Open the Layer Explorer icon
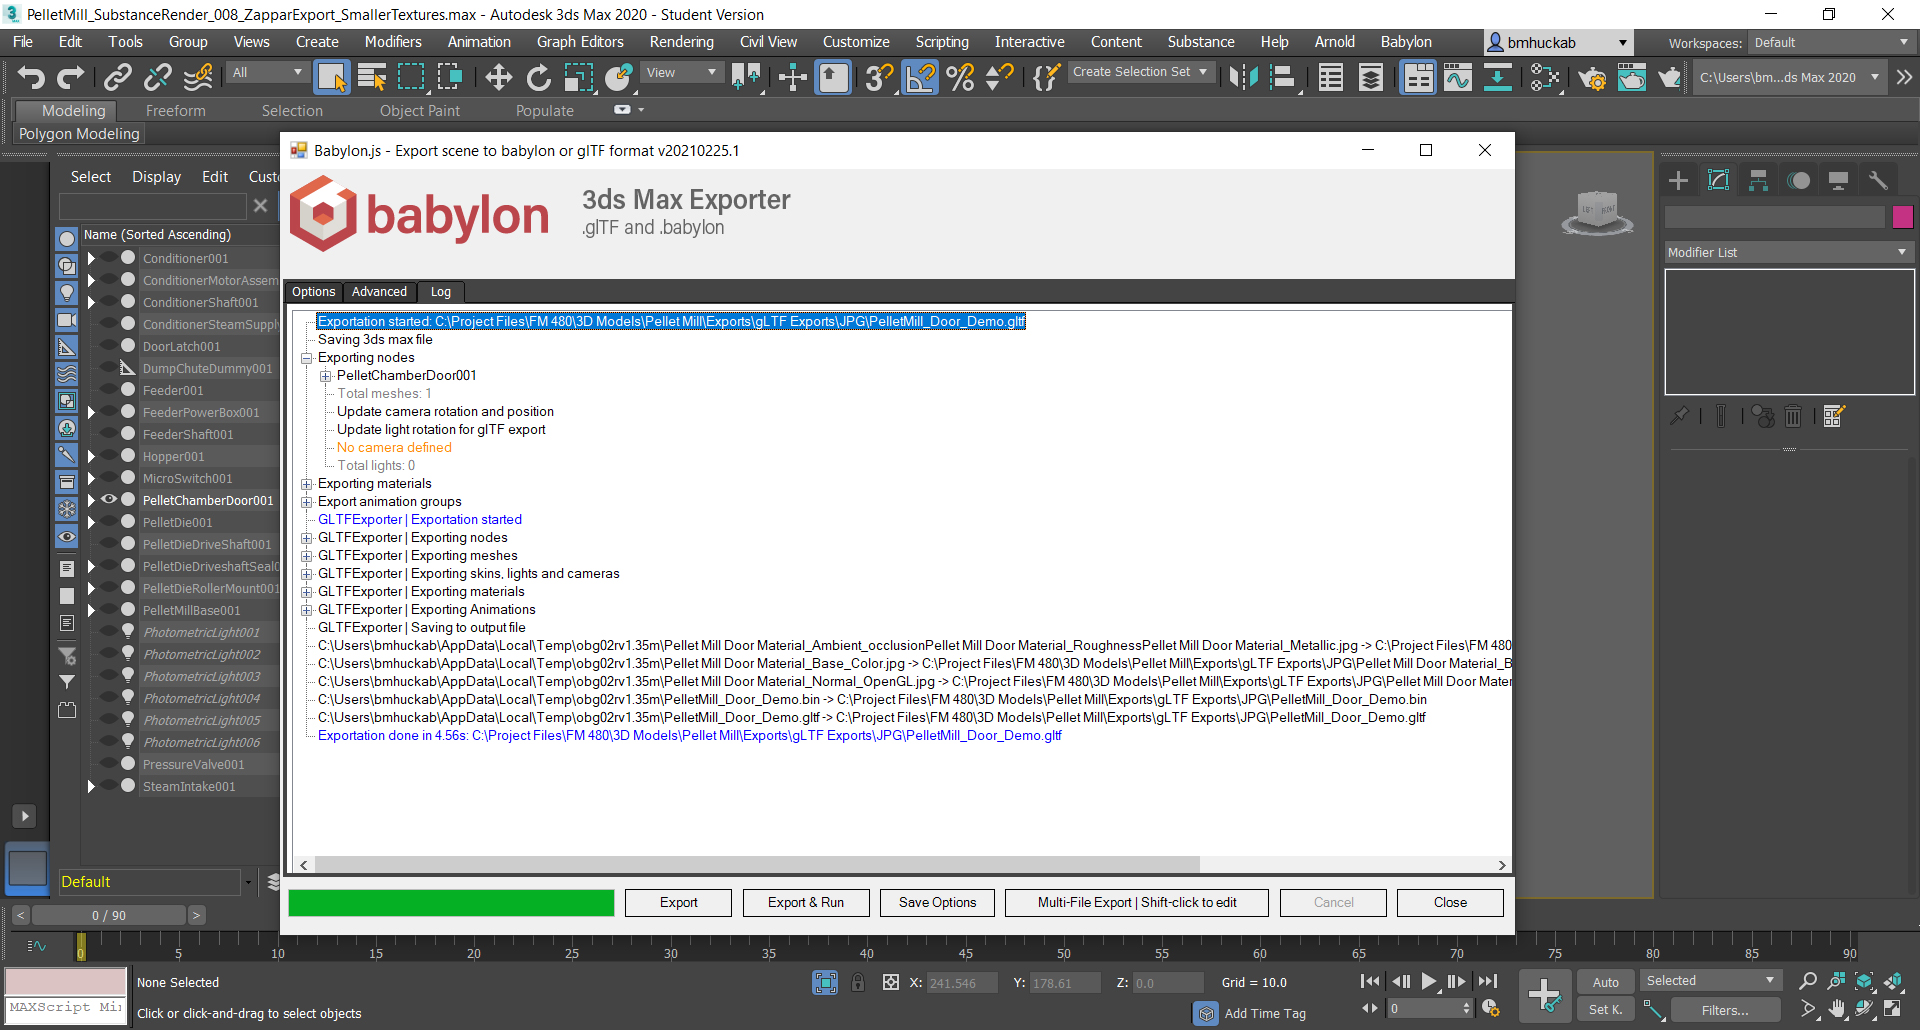The height and width of the screenshot is (1030, 1920). [x=1371, y=77]
